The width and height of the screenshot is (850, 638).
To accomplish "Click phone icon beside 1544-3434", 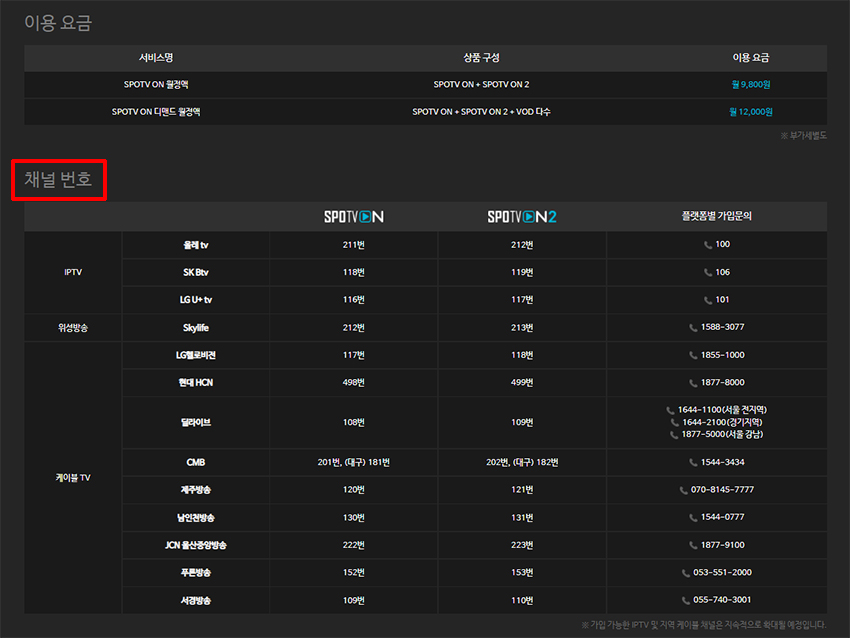I will click(x=693, y=463).
